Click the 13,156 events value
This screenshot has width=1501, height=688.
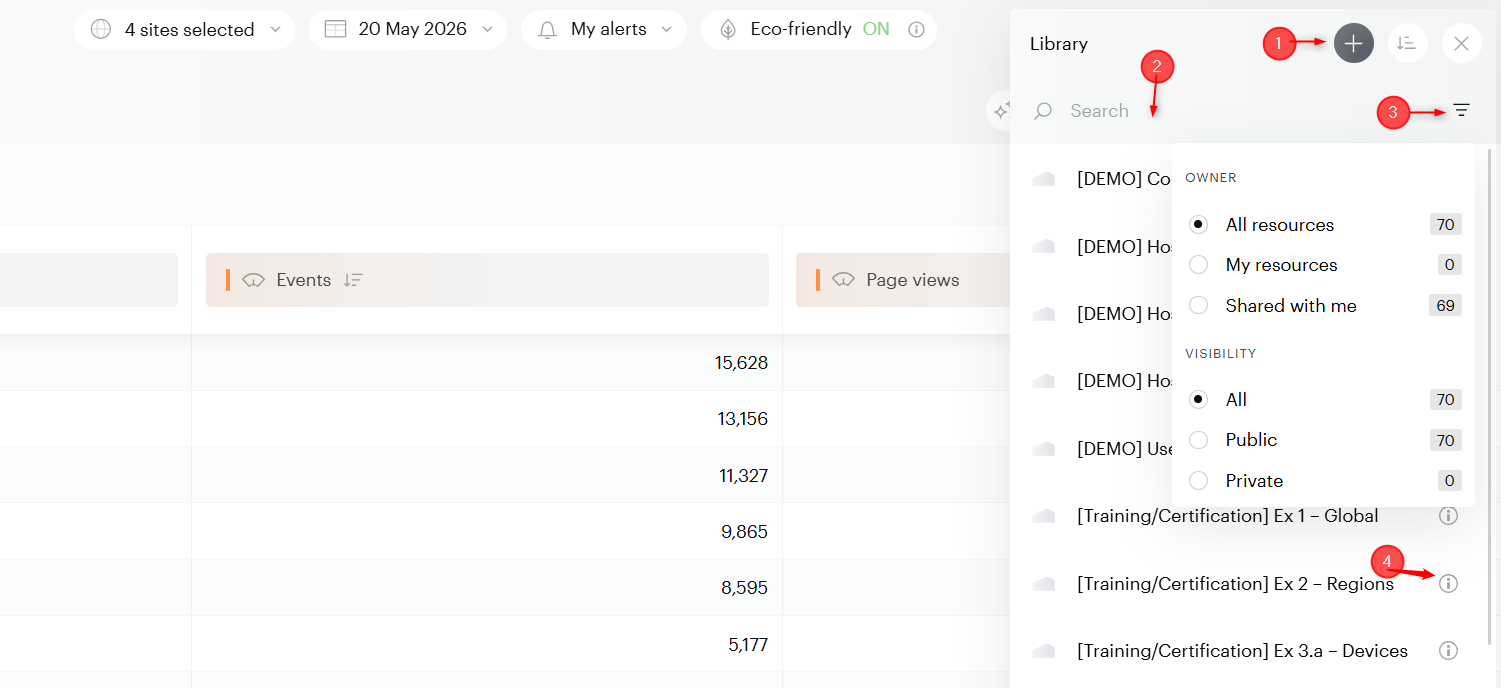(742, 419)
